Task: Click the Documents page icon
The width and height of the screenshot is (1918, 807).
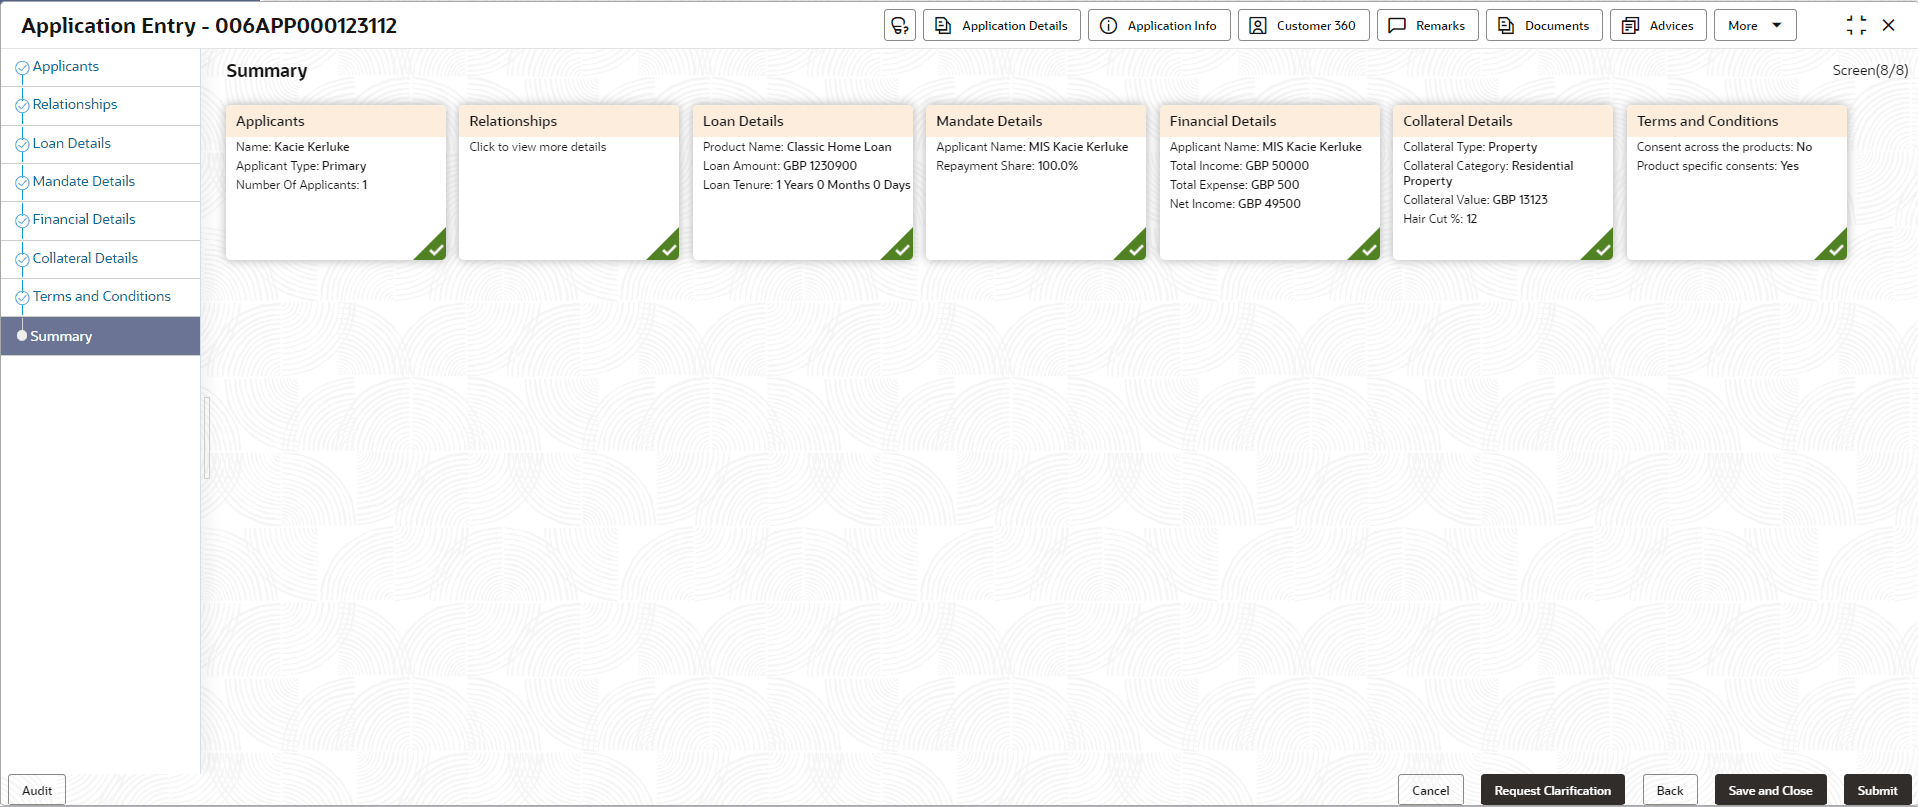Action: [1506, 26]
